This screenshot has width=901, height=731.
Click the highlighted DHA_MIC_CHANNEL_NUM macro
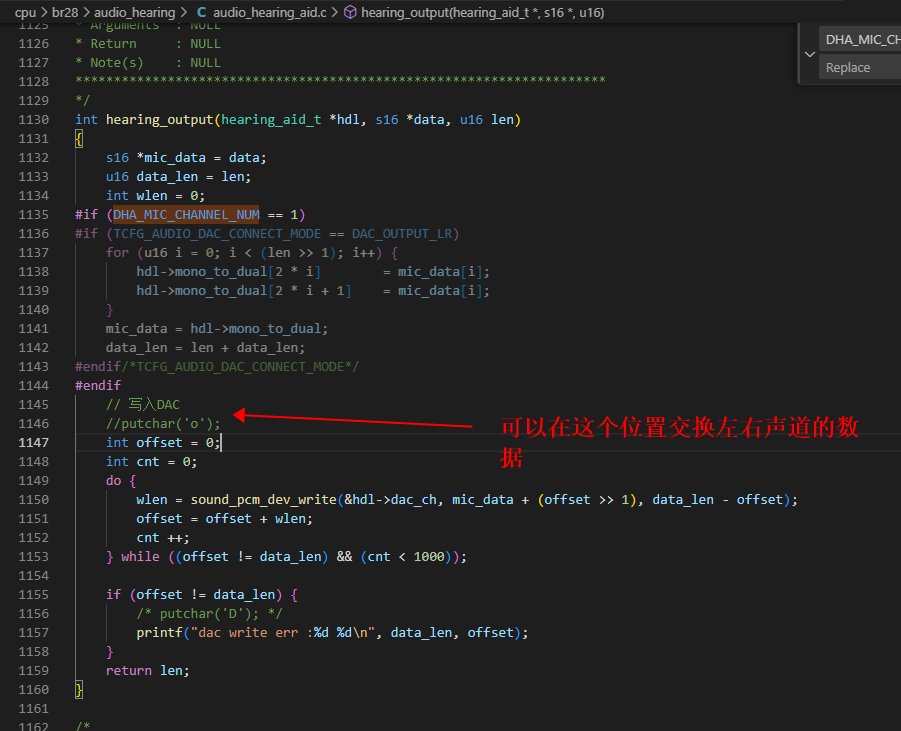(x=186, y=214)
